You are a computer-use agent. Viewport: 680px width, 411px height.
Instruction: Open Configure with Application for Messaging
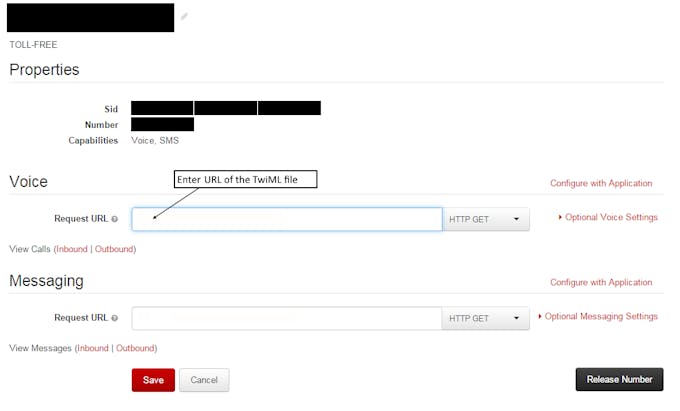[601, 282]
